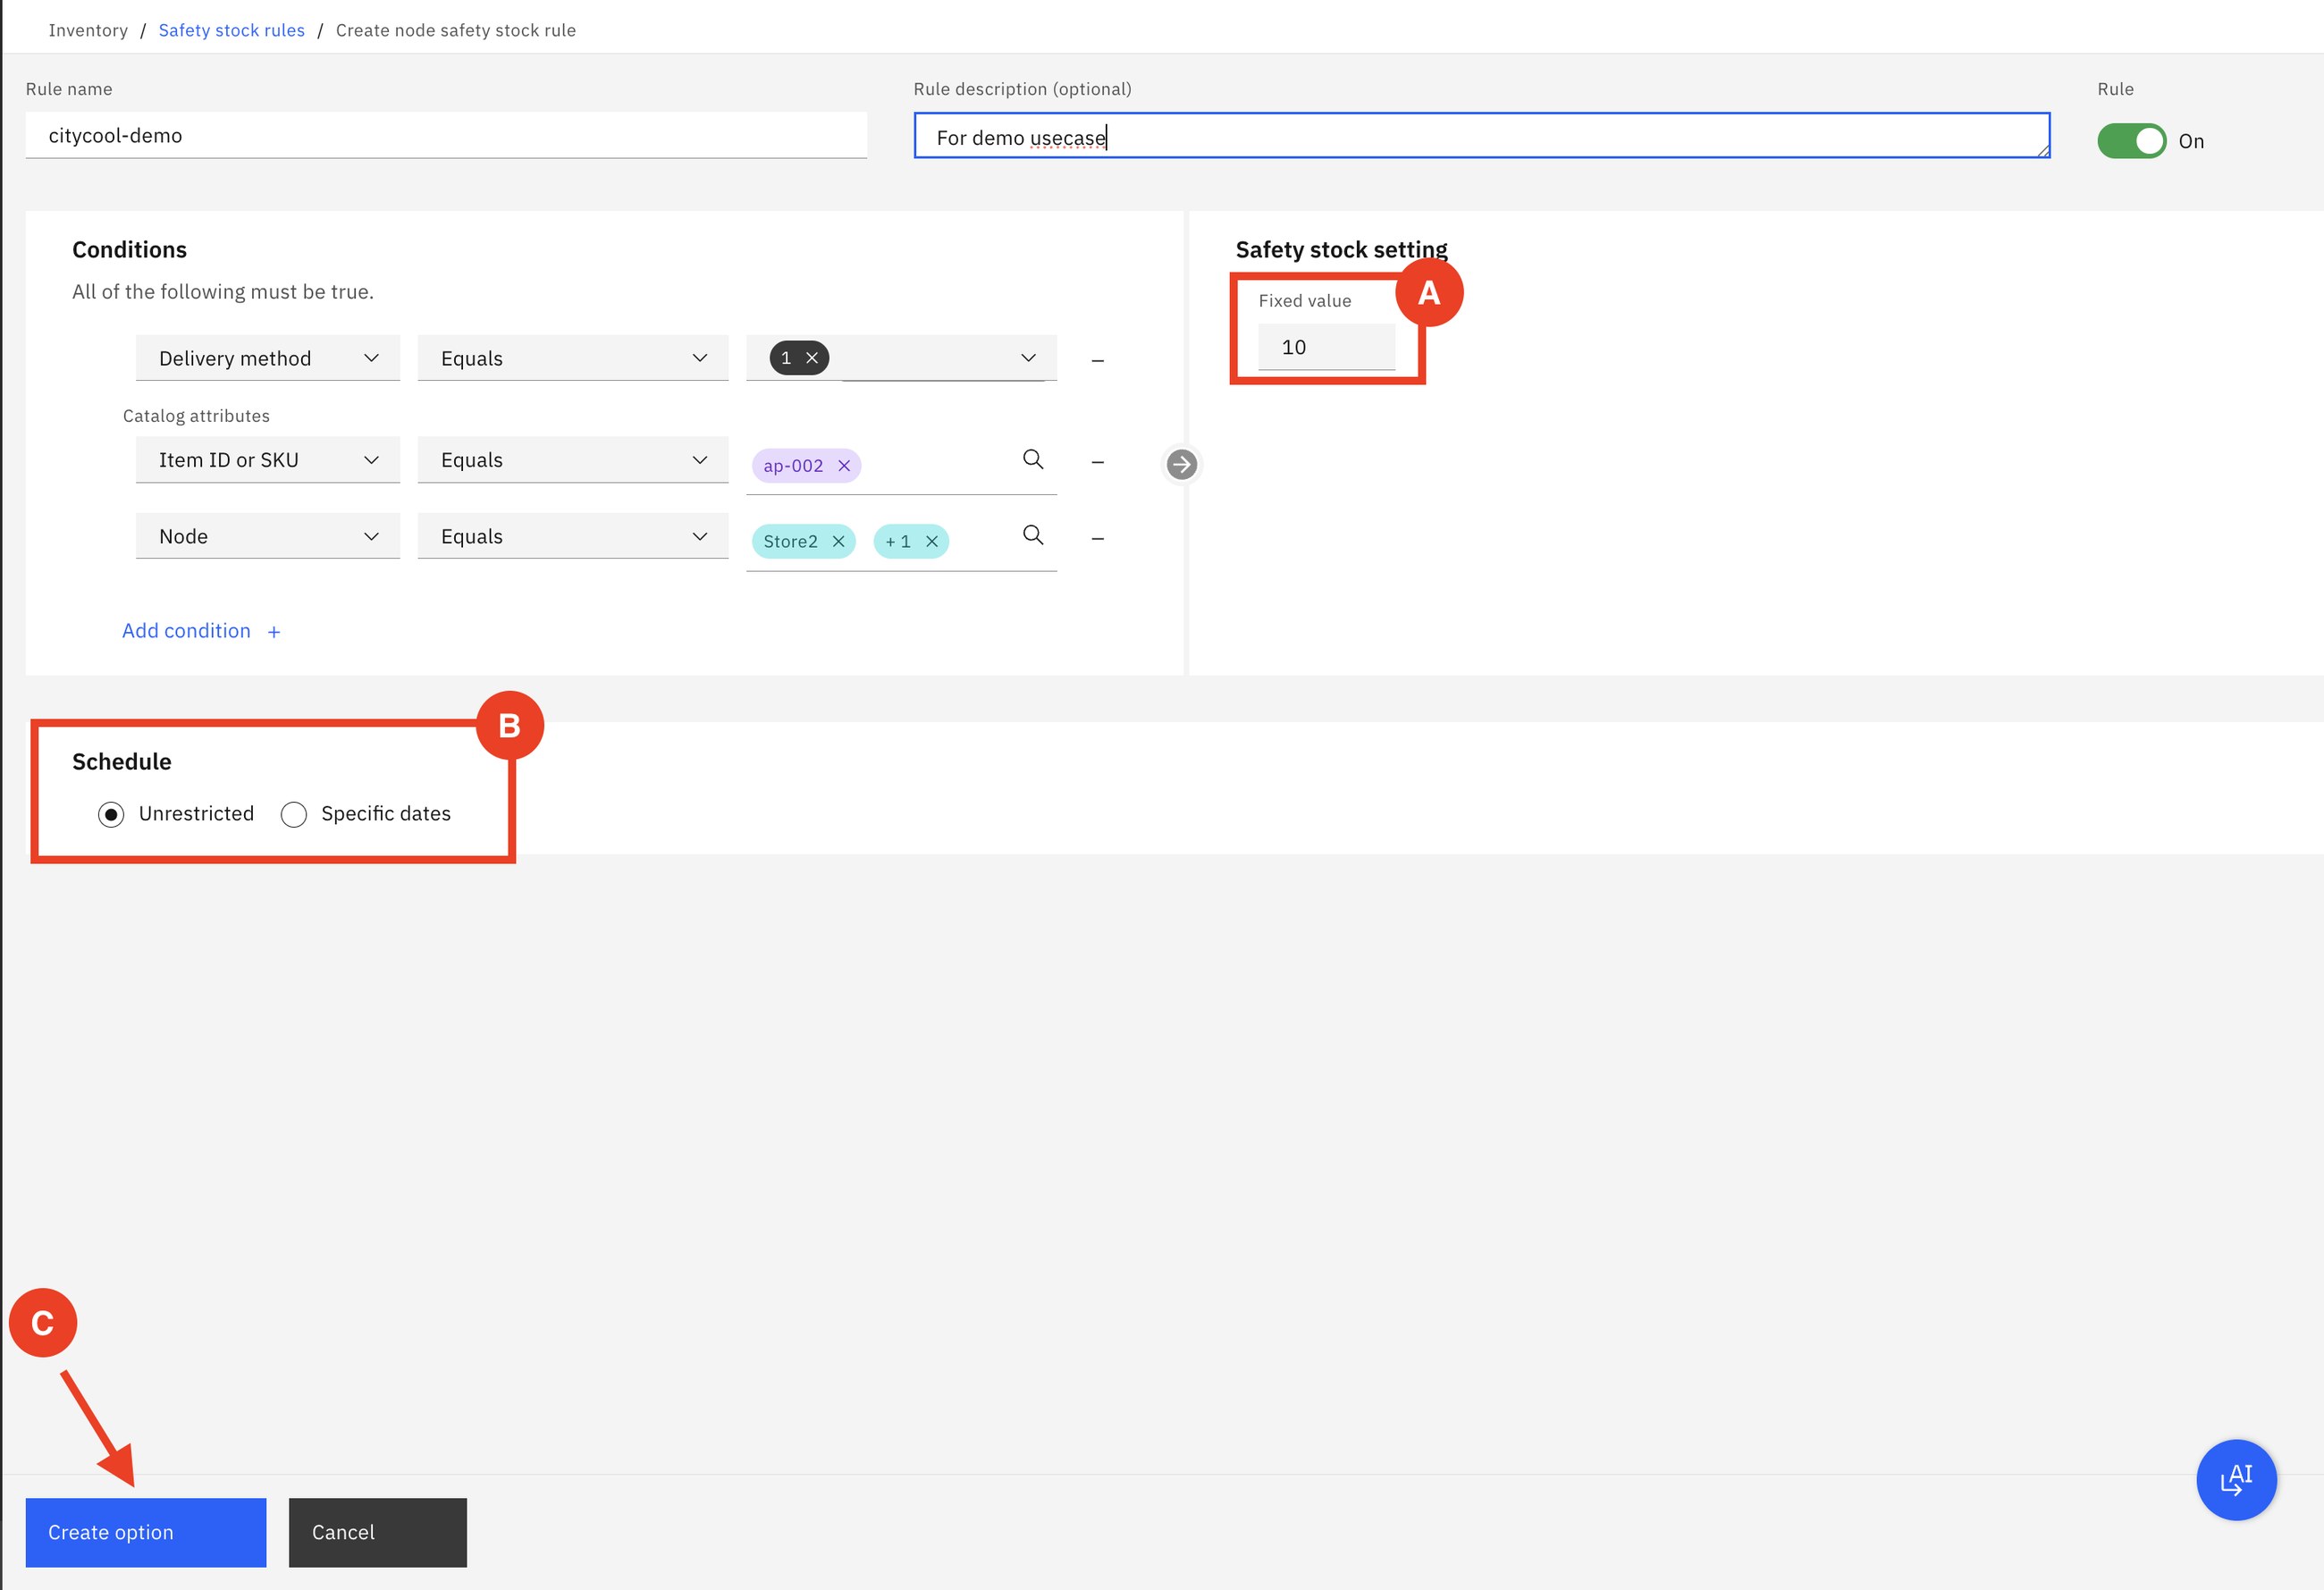
Task: Open the Equals operator dropdown for Delivery method
Action: (x=573, y=358)
